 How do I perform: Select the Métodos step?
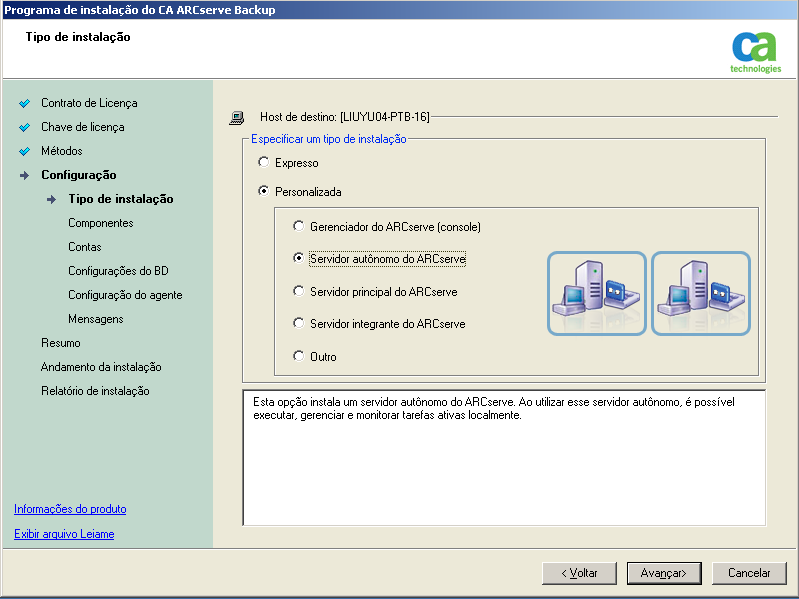pos(62,151)
